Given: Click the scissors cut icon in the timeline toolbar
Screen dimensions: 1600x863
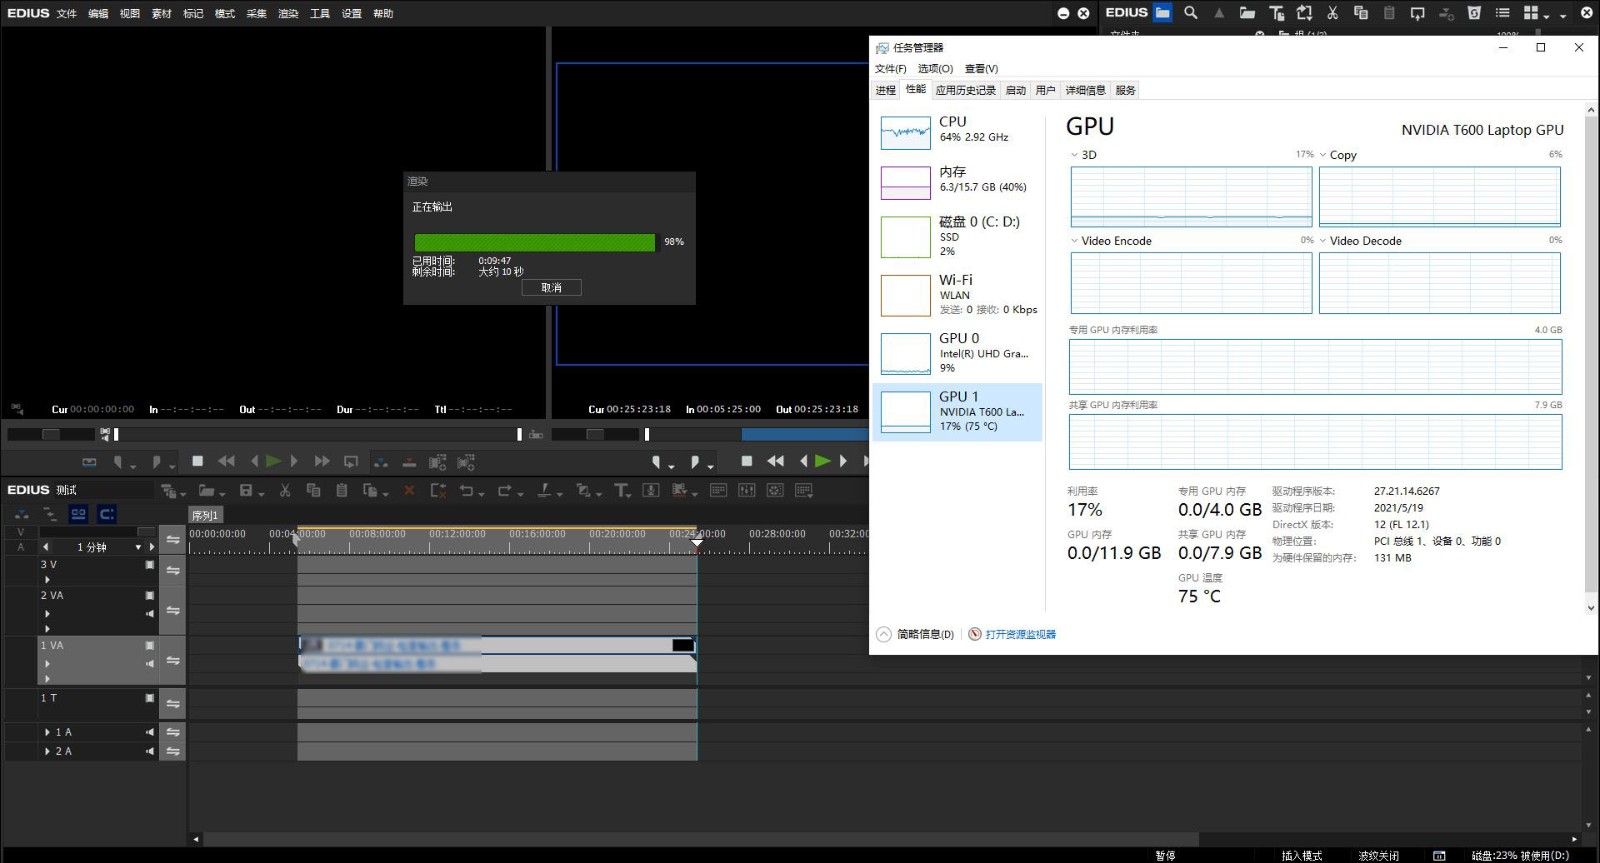Looking at the screenshot, I should pos(285,490).
